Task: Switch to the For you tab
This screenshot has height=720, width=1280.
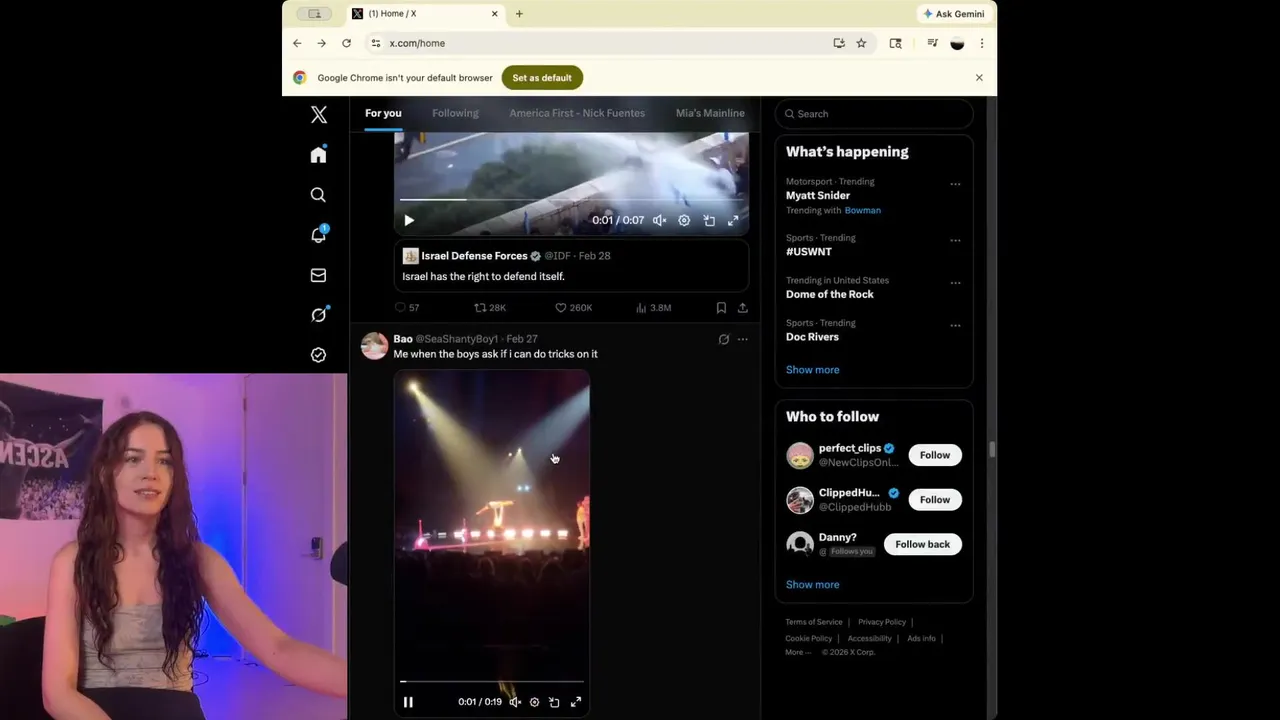Action: (x=383, y=113)
